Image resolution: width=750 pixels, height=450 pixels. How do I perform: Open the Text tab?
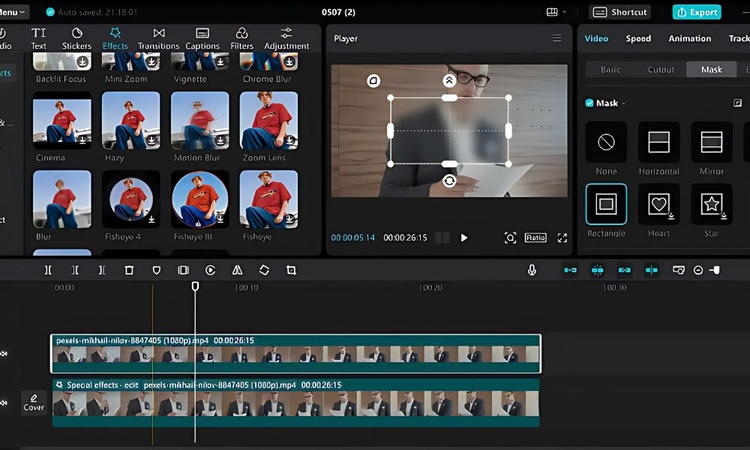pos(39,39)
